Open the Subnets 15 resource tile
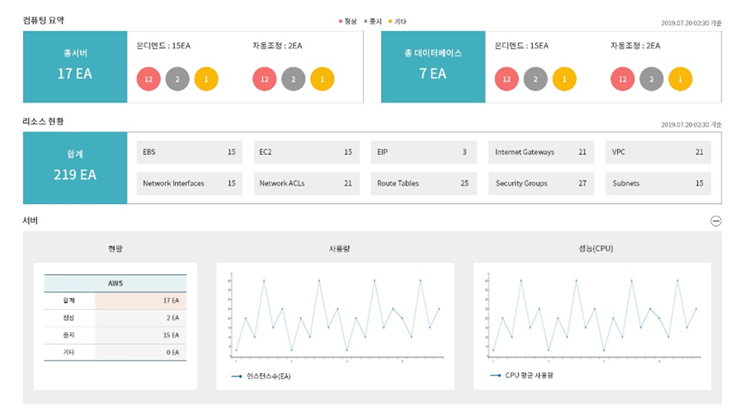 pyautogui.click(x=658, y=183)
